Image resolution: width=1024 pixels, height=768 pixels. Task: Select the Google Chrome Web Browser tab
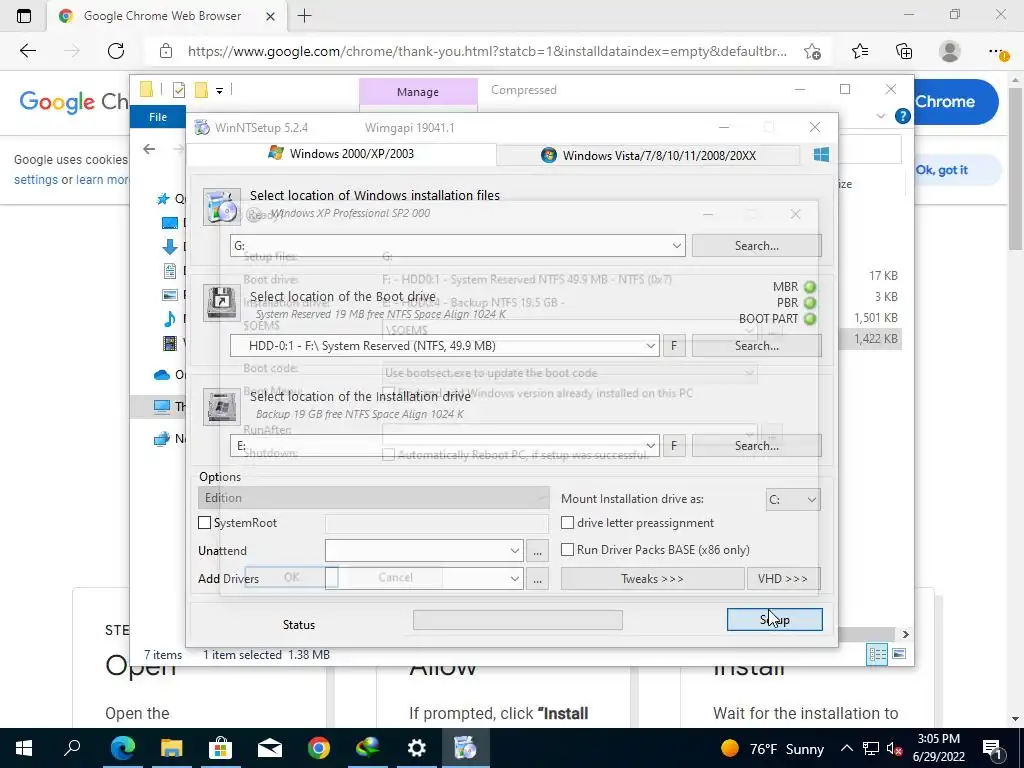(x=163, y=16)
